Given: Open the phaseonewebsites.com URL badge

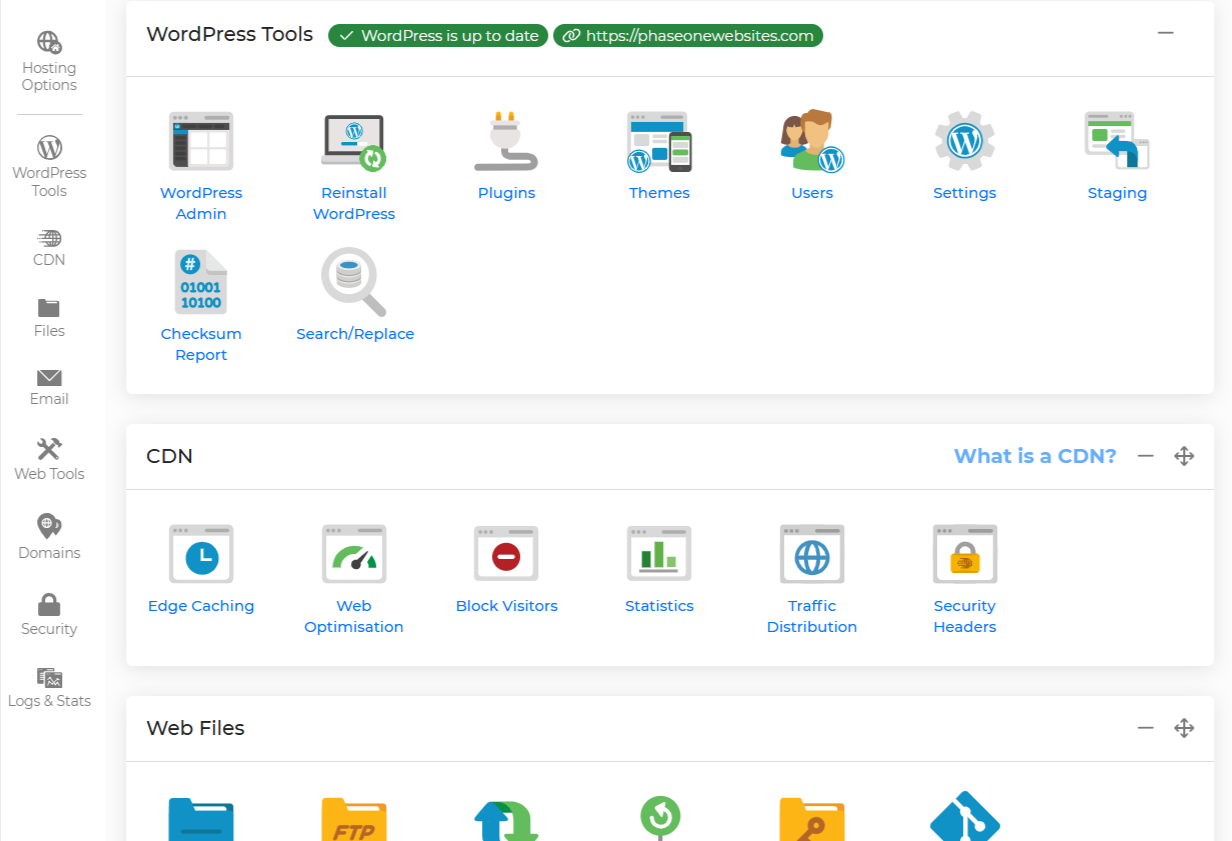Looking at the screenshot, I should point(688,36).
